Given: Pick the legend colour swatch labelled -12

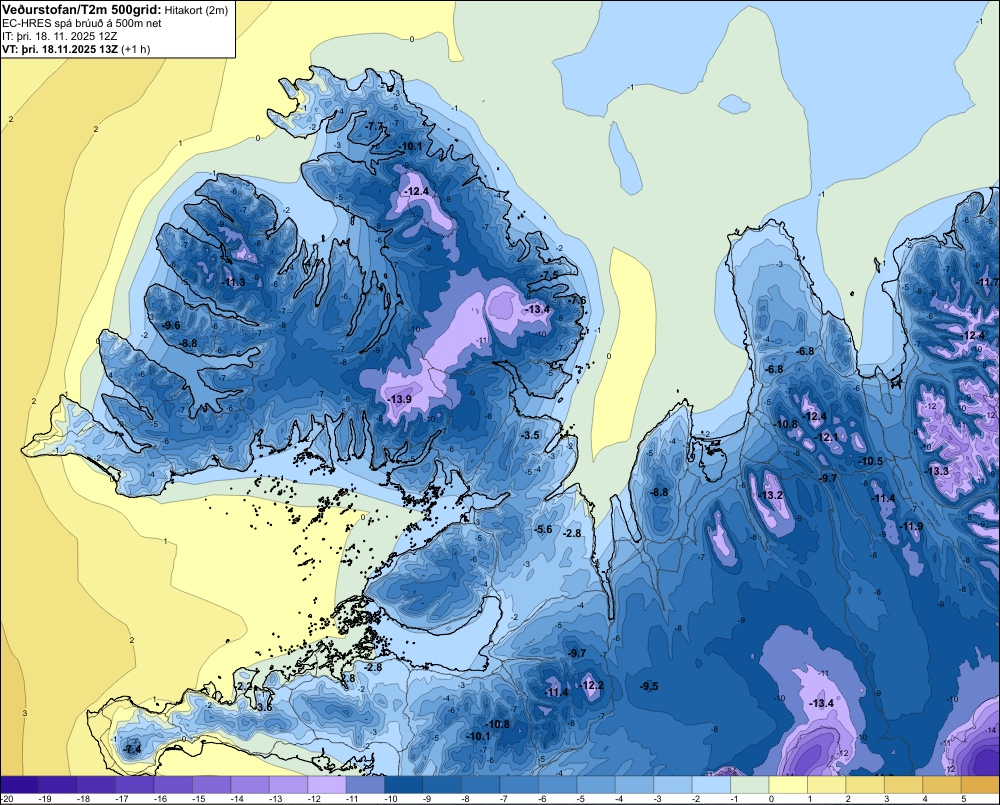Looking at the screenshot, I should point(327,784).
